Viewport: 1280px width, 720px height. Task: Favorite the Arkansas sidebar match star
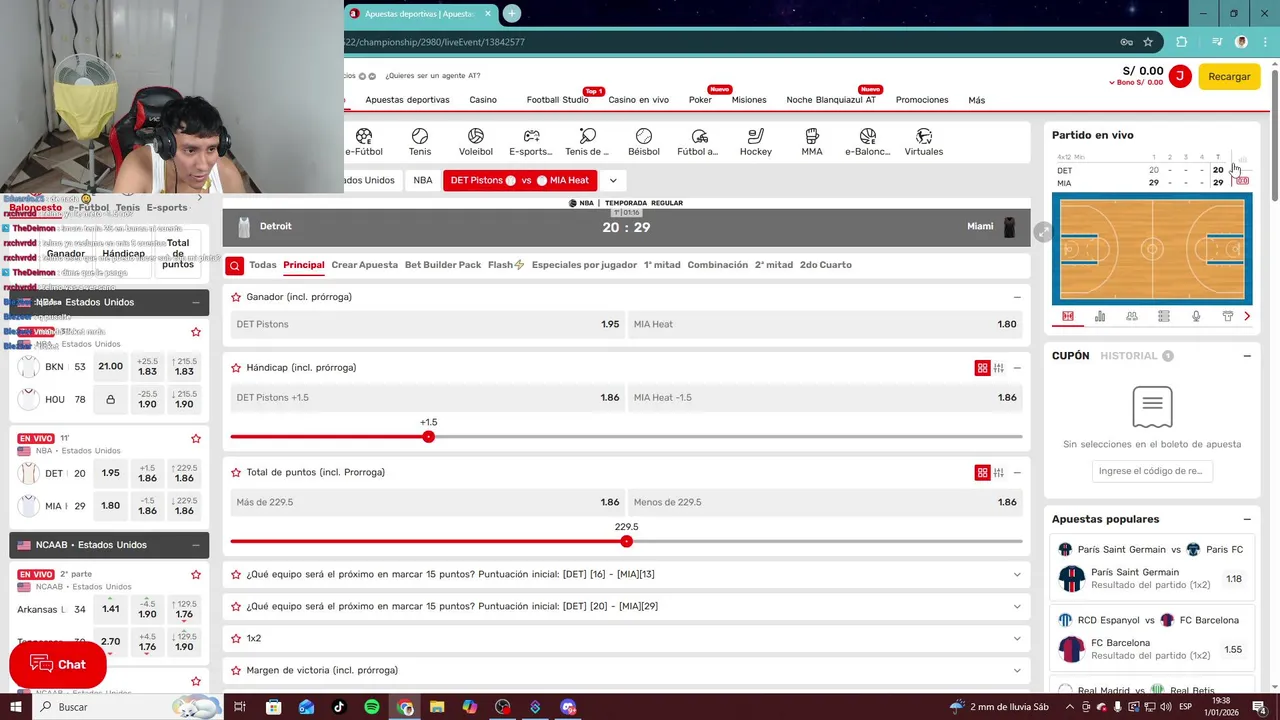(x=196, y=575)
